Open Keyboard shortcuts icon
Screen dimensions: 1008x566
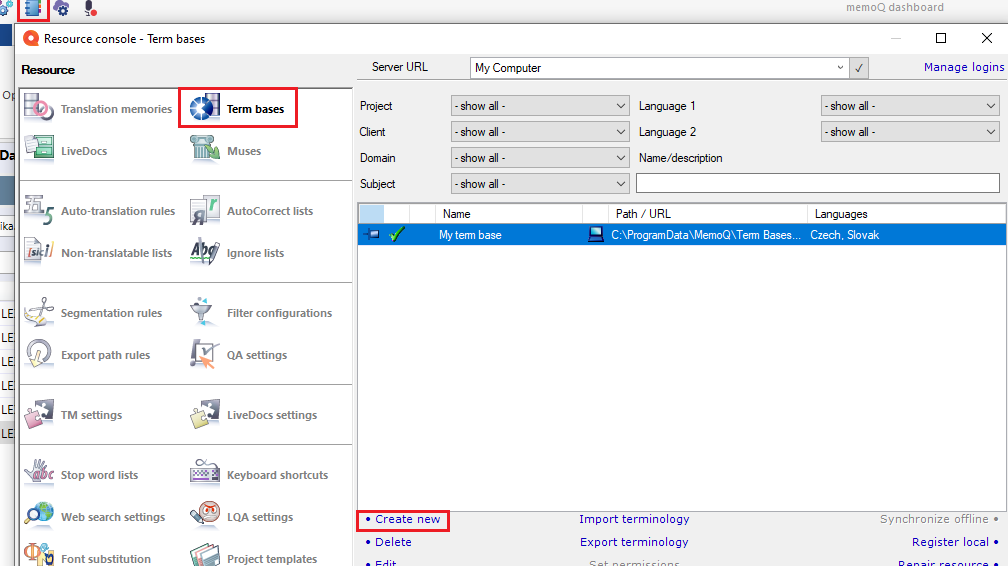pyautogui.click(x=205, y=474)
